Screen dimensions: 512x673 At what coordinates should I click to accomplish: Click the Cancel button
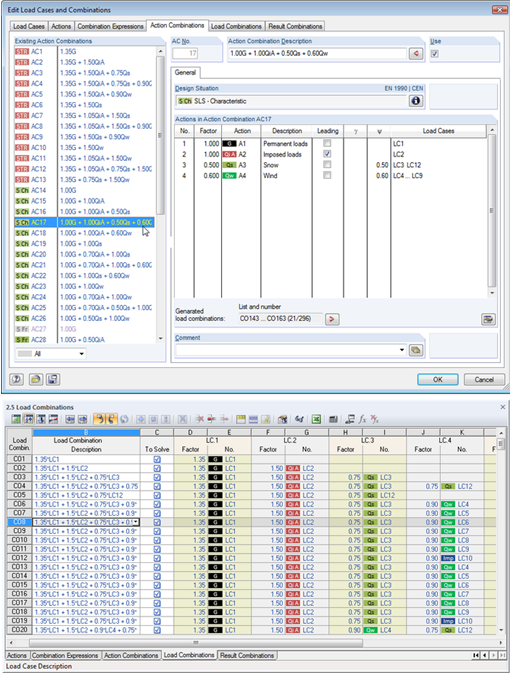point(484,379)
